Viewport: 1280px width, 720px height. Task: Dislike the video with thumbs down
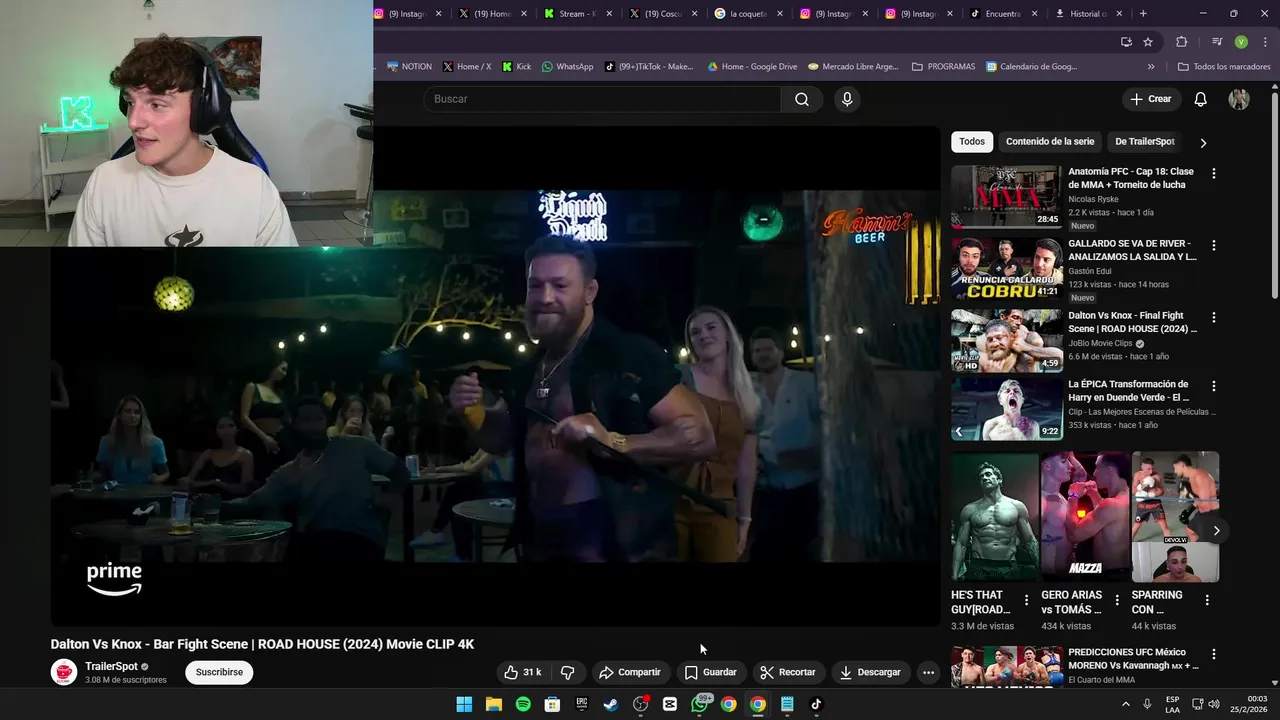point(567,672)
